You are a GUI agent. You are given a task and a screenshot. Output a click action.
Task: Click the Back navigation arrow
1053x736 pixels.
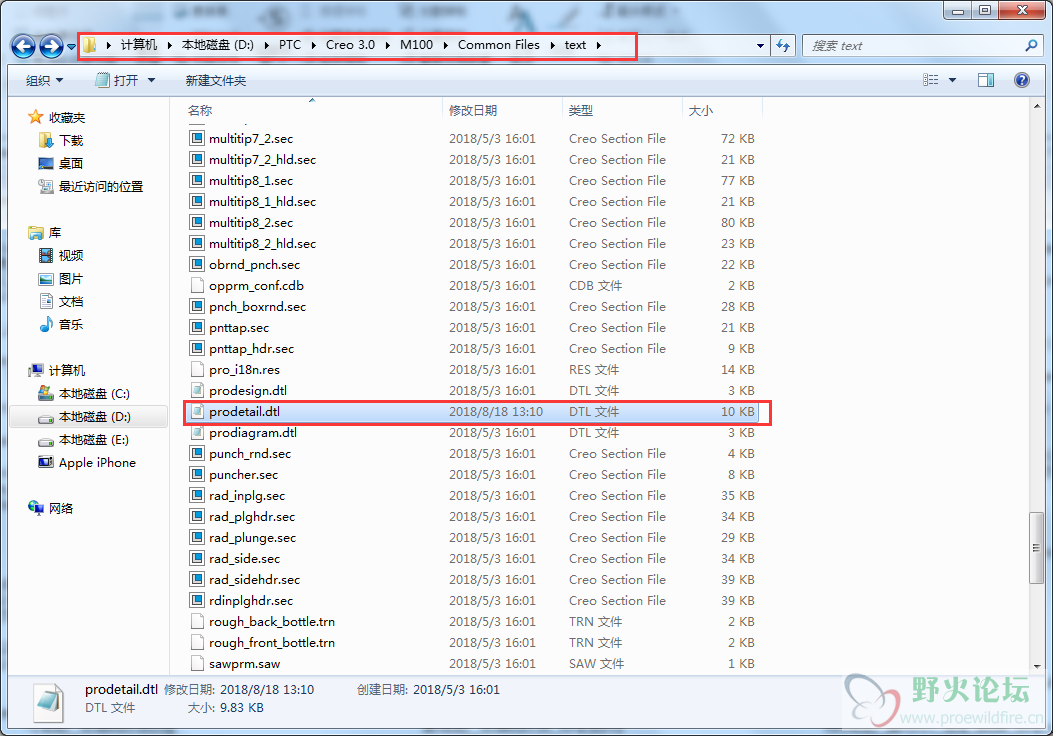tap(24, 46)
